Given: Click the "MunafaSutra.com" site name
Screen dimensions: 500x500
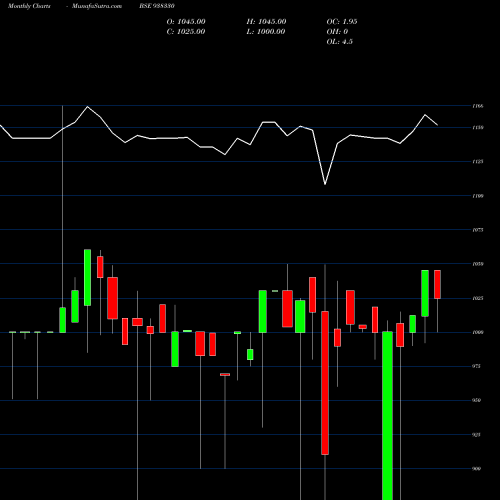Looking at the screenshot, I should 97,6.
